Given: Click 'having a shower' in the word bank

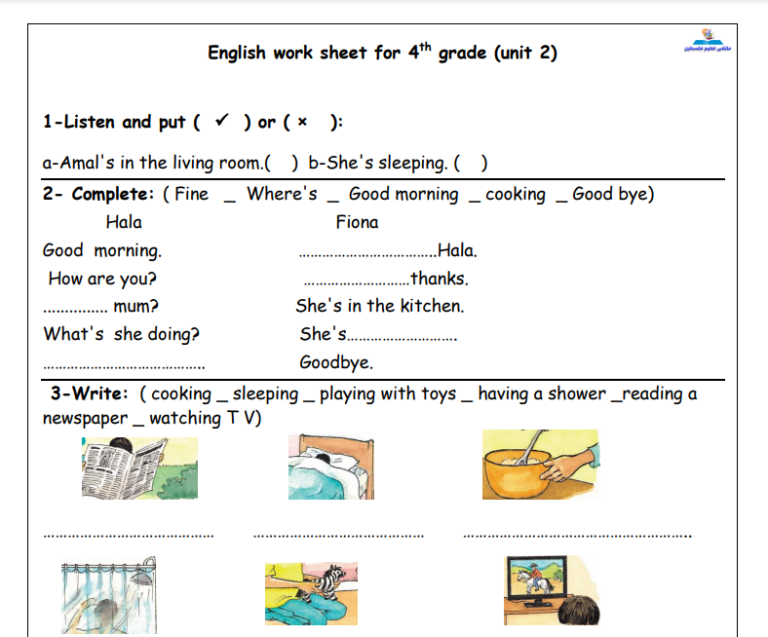Looking at the screenshot, I should [542, 394].
